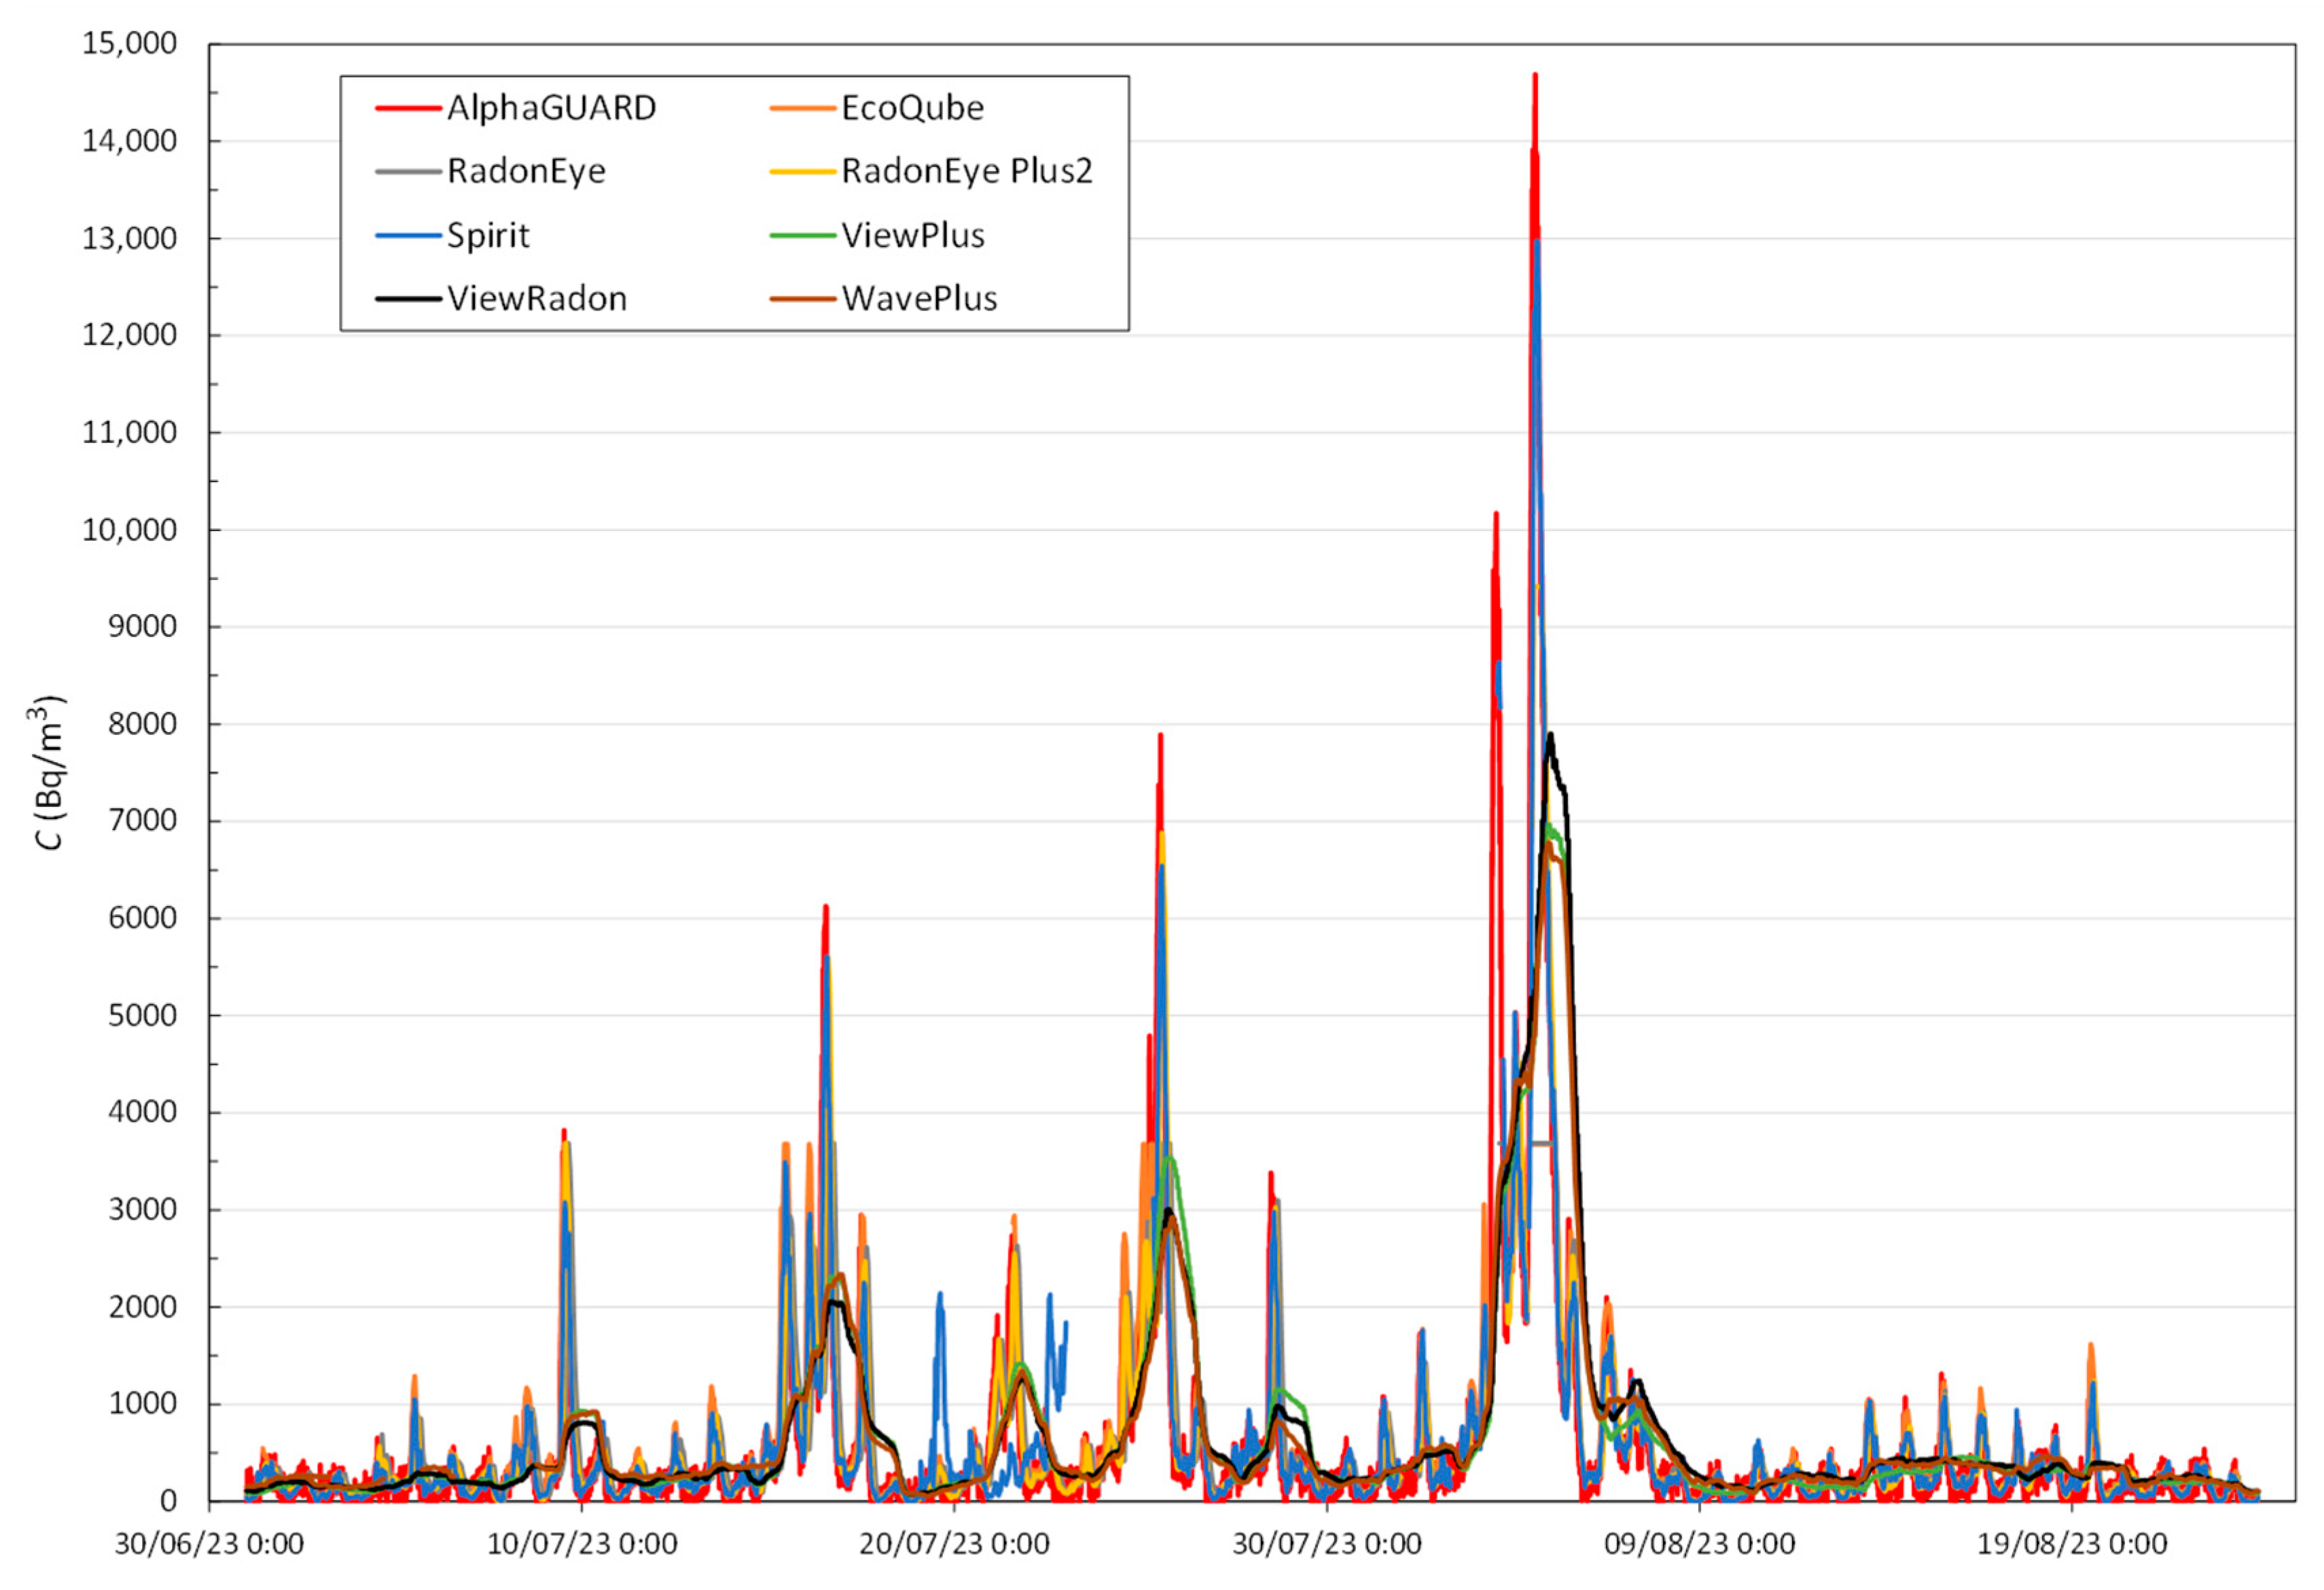Click the 19/08/23 0:00 date label

[2072, 1545]
